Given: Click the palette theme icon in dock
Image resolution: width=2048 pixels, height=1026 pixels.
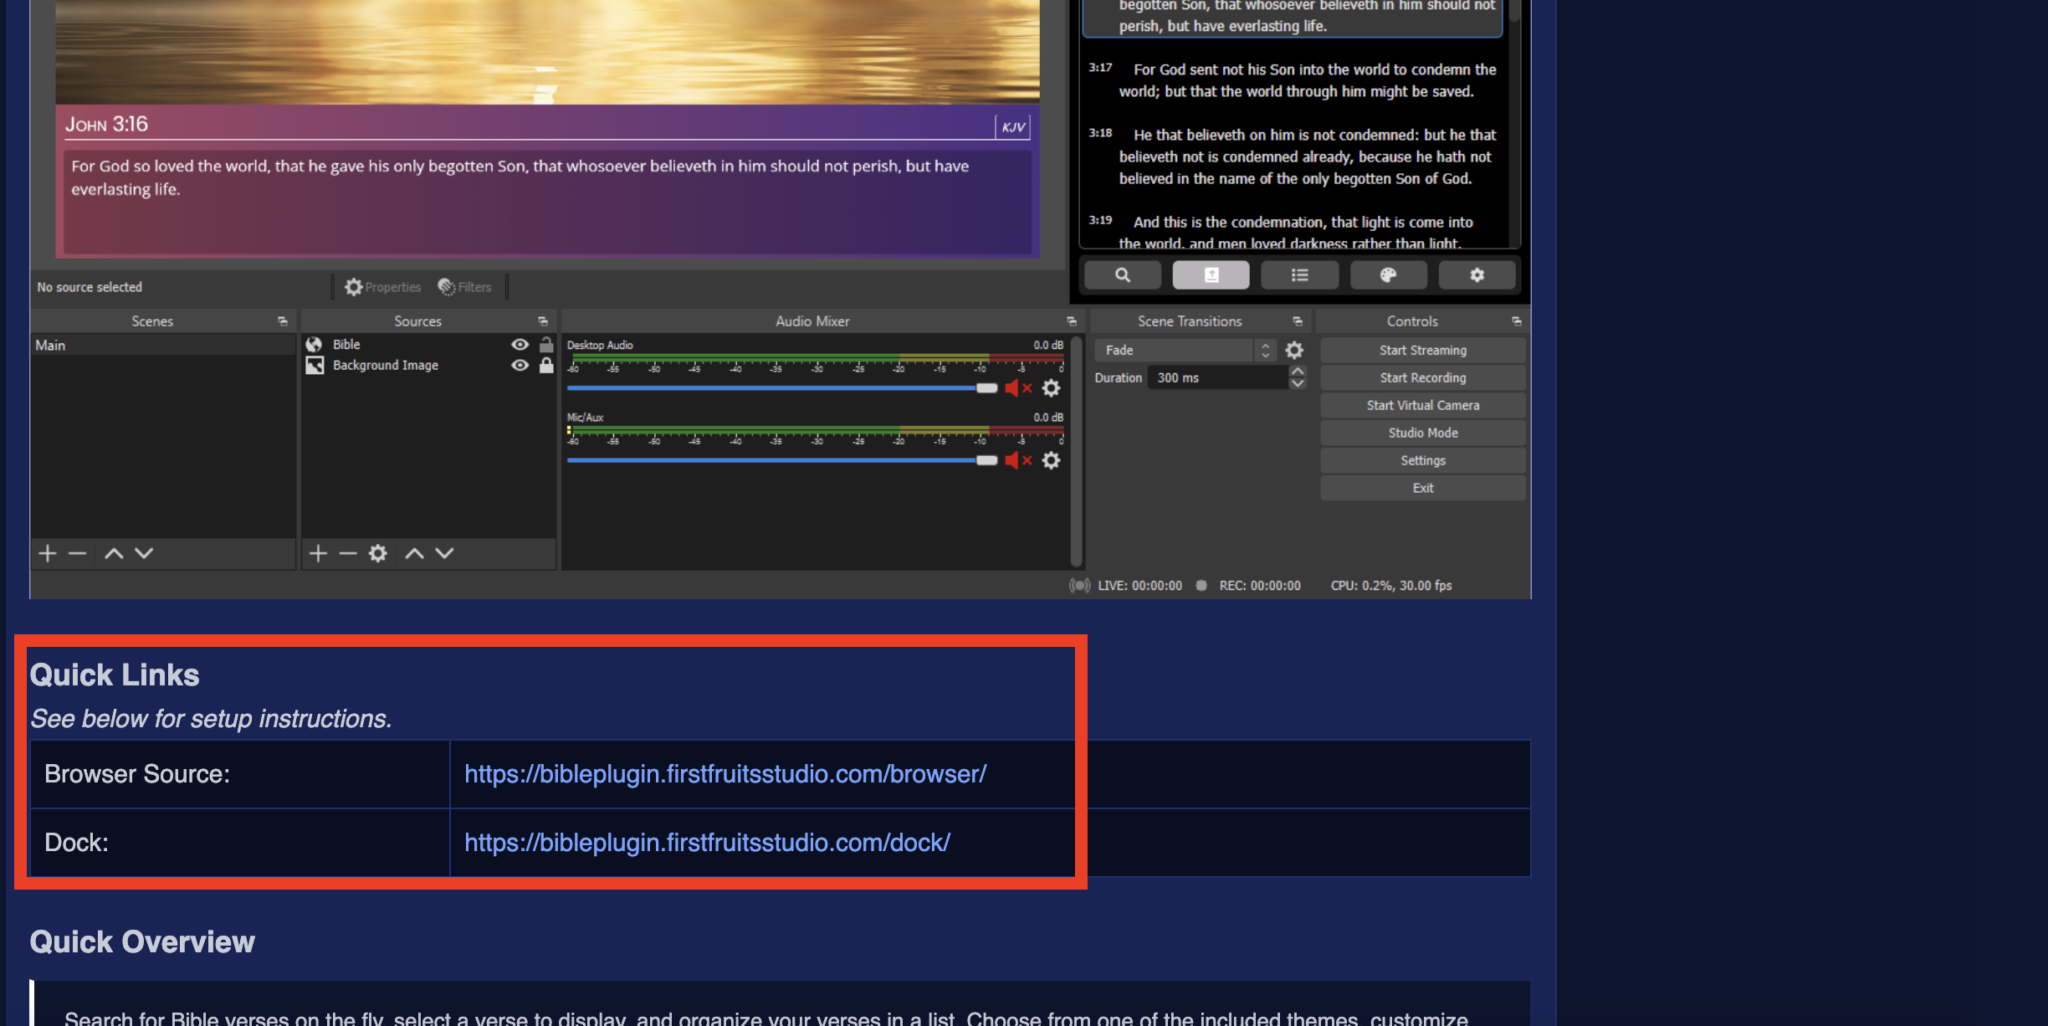Looking at the screenshot, I should tap(1388, 275).
